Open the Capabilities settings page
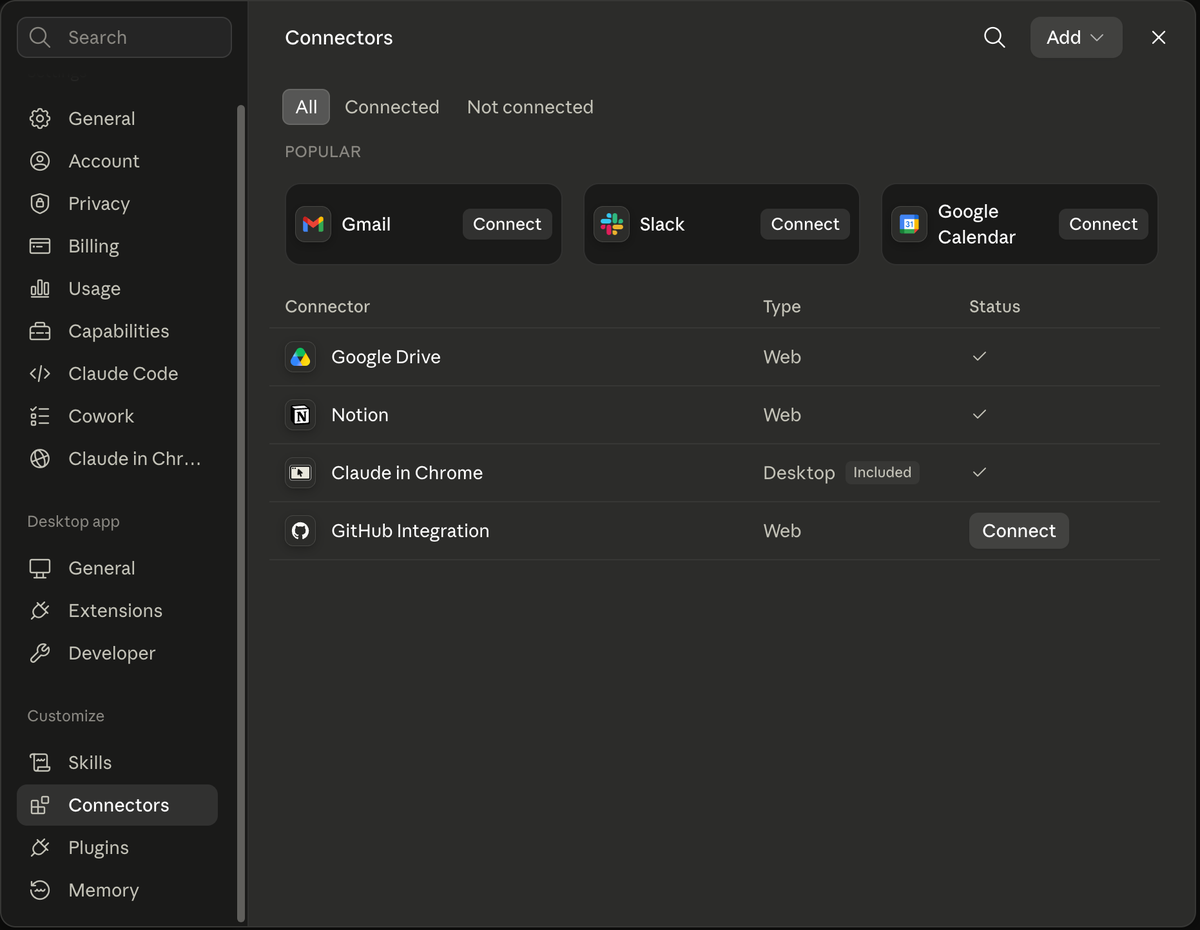 click(x=117, y=331)
